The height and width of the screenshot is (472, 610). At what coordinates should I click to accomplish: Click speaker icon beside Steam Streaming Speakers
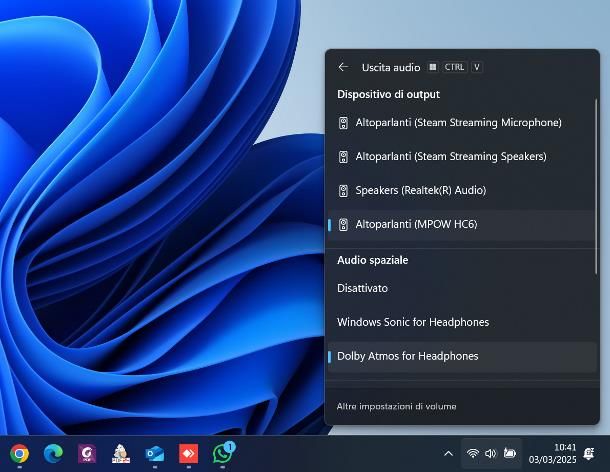coord(343,157)
